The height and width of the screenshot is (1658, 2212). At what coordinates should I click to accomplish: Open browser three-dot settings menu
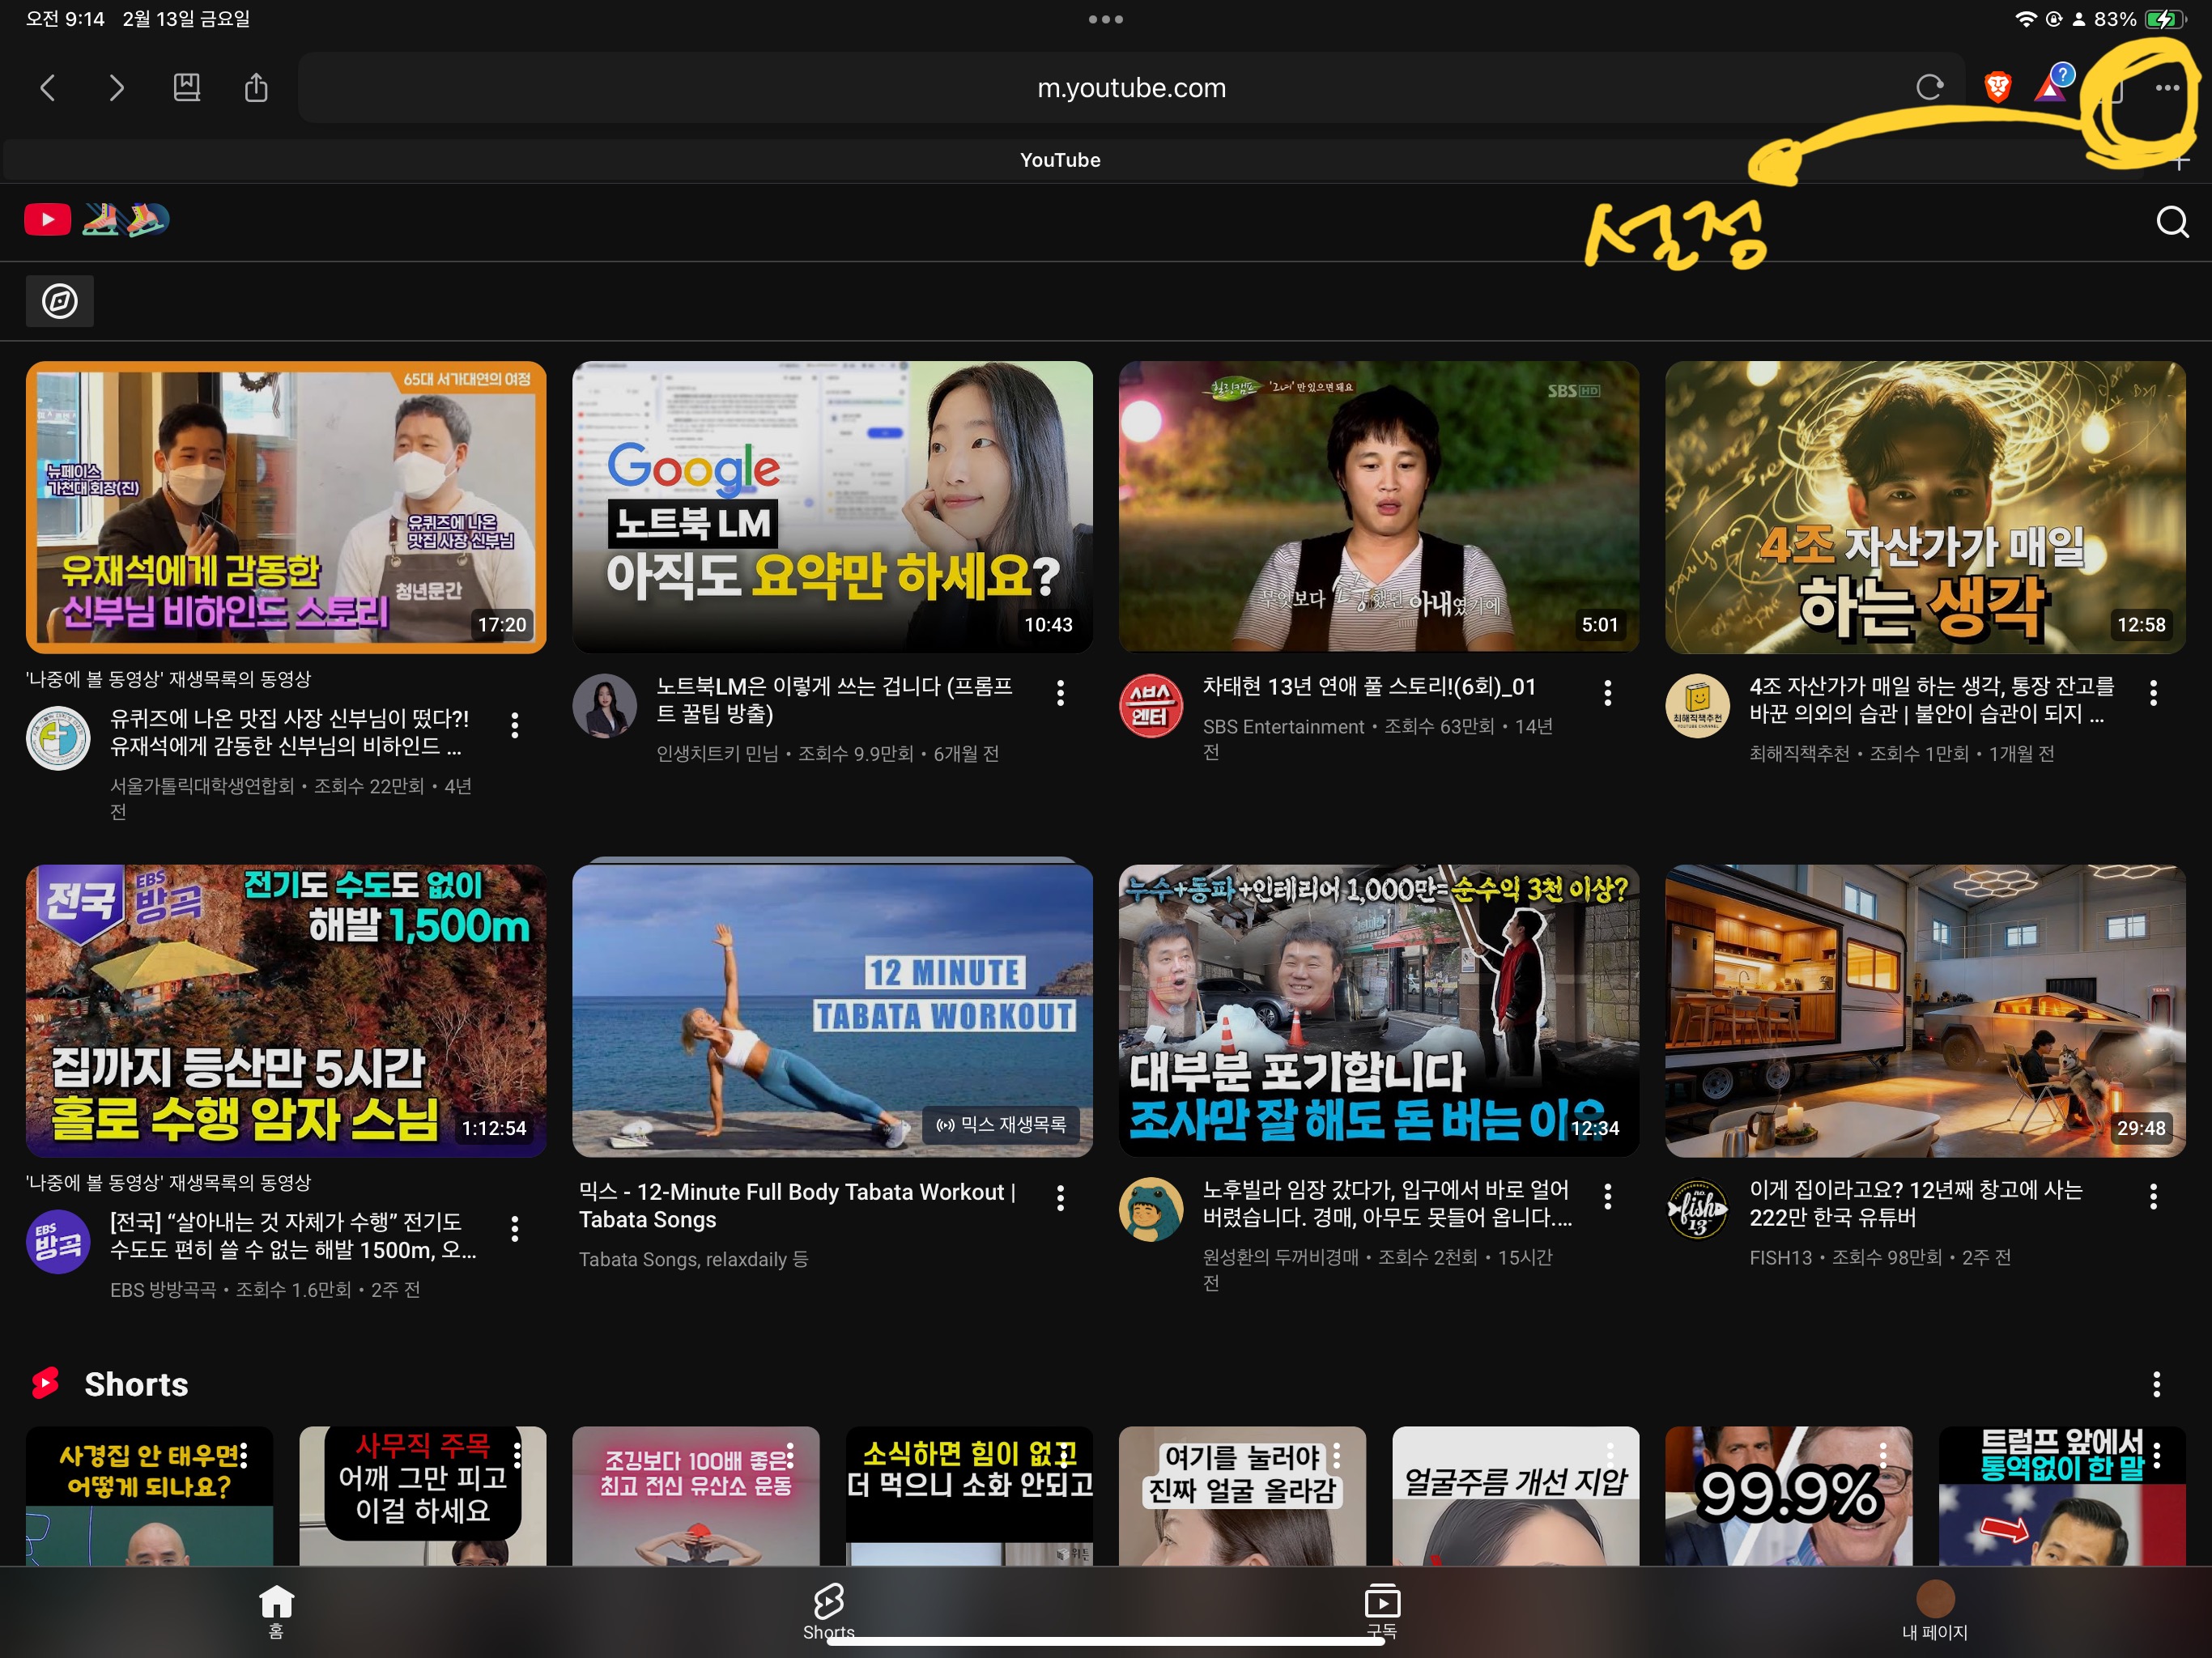tap(2167, 88)
